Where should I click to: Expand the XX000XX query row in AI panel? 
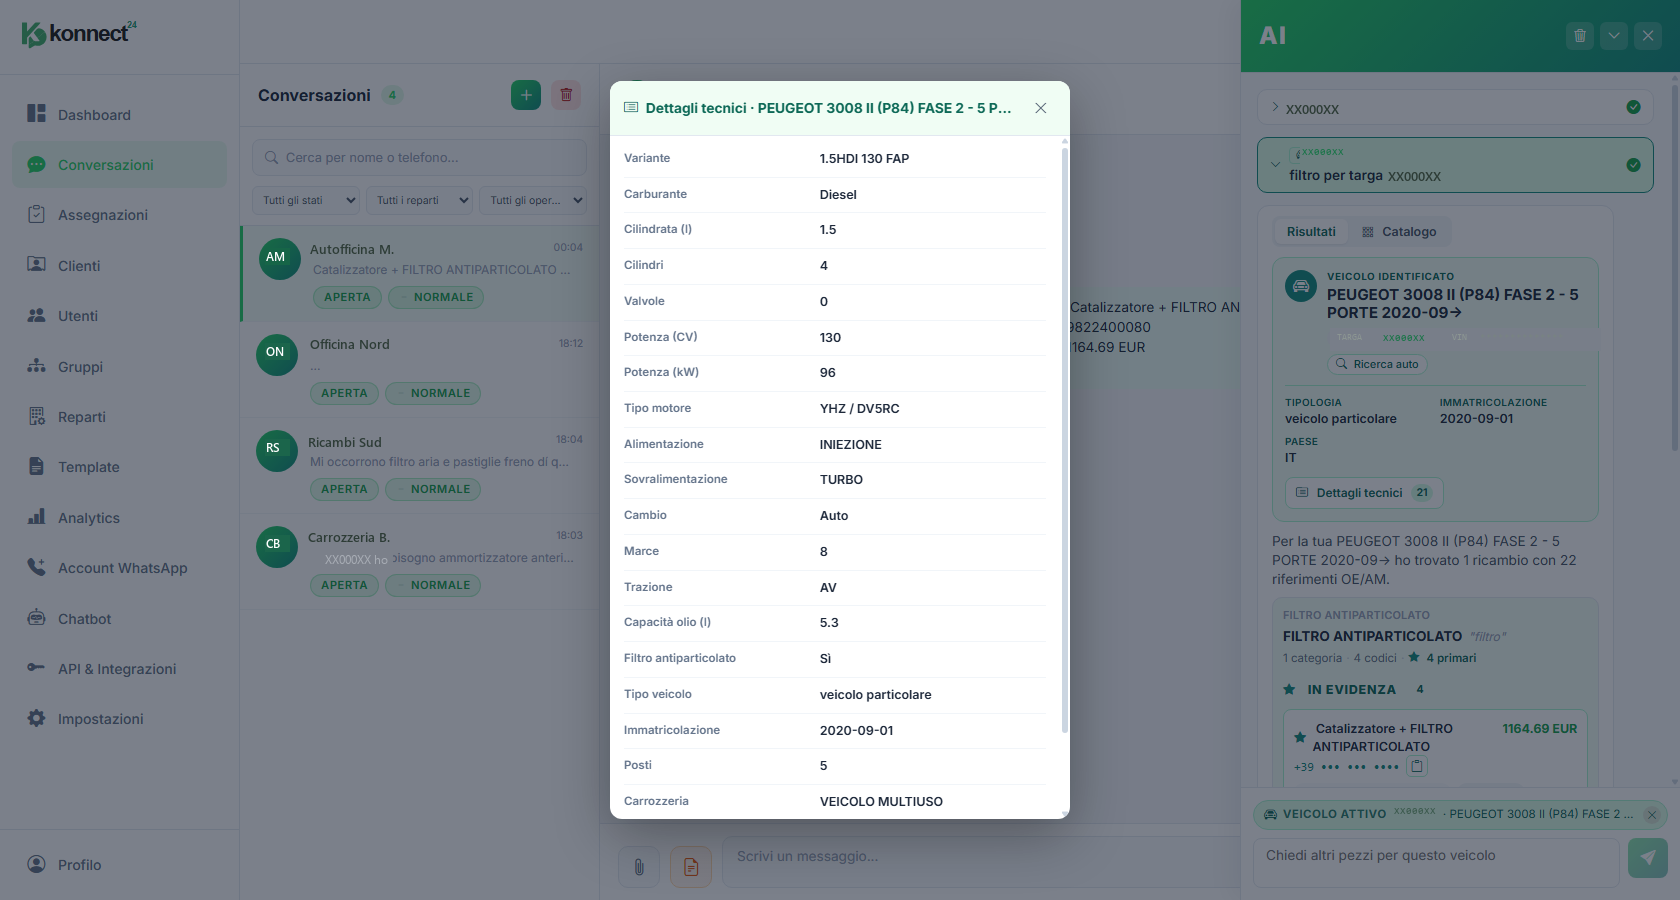pos(1455,108)
